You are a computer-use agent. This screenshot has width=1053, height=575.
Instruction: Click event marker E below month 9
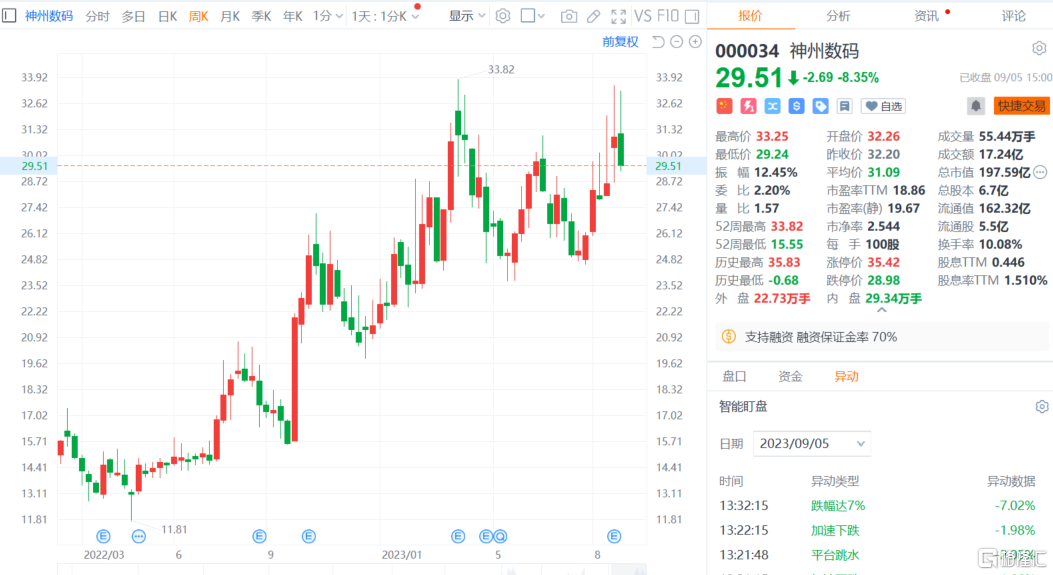click(x=259, y=536)
